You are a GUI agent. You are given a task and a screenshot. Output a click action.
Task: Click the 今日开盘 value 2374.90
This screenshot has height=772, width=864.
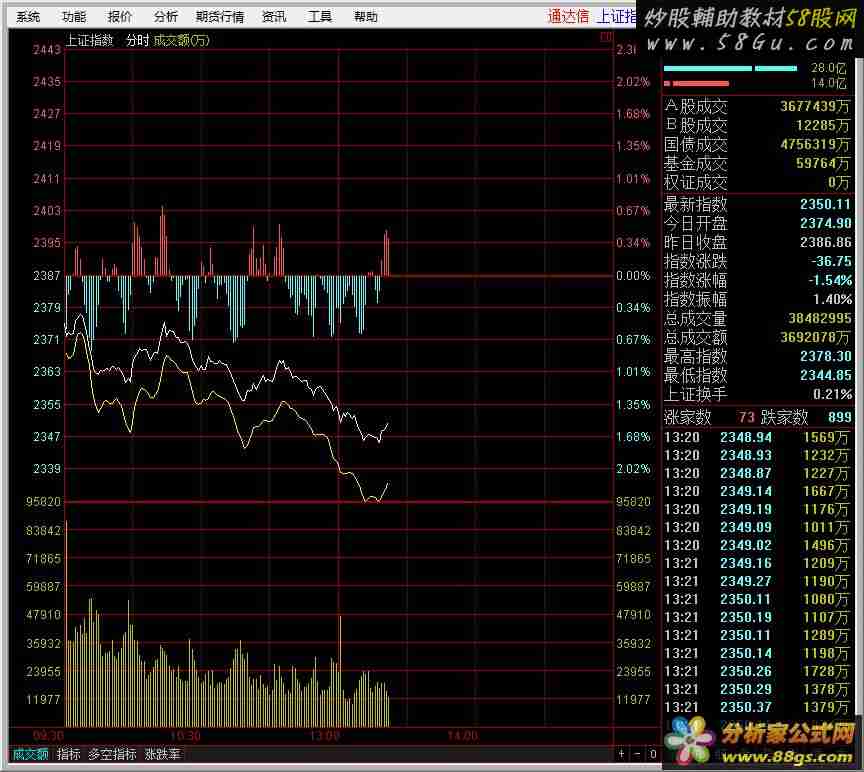click(825, 223)
